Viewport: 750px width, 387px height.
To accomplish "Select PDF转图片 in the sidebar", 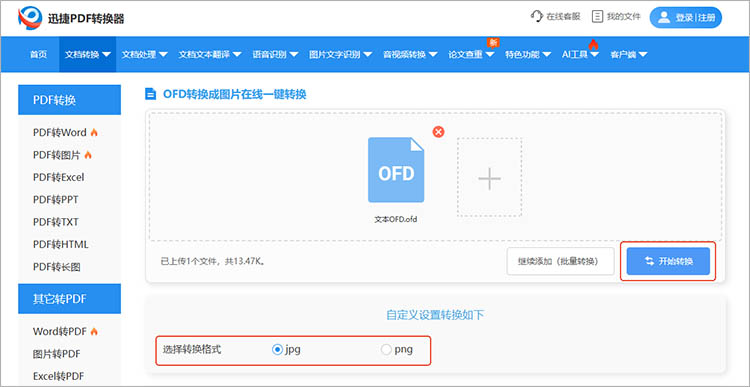I will [56, 155].
